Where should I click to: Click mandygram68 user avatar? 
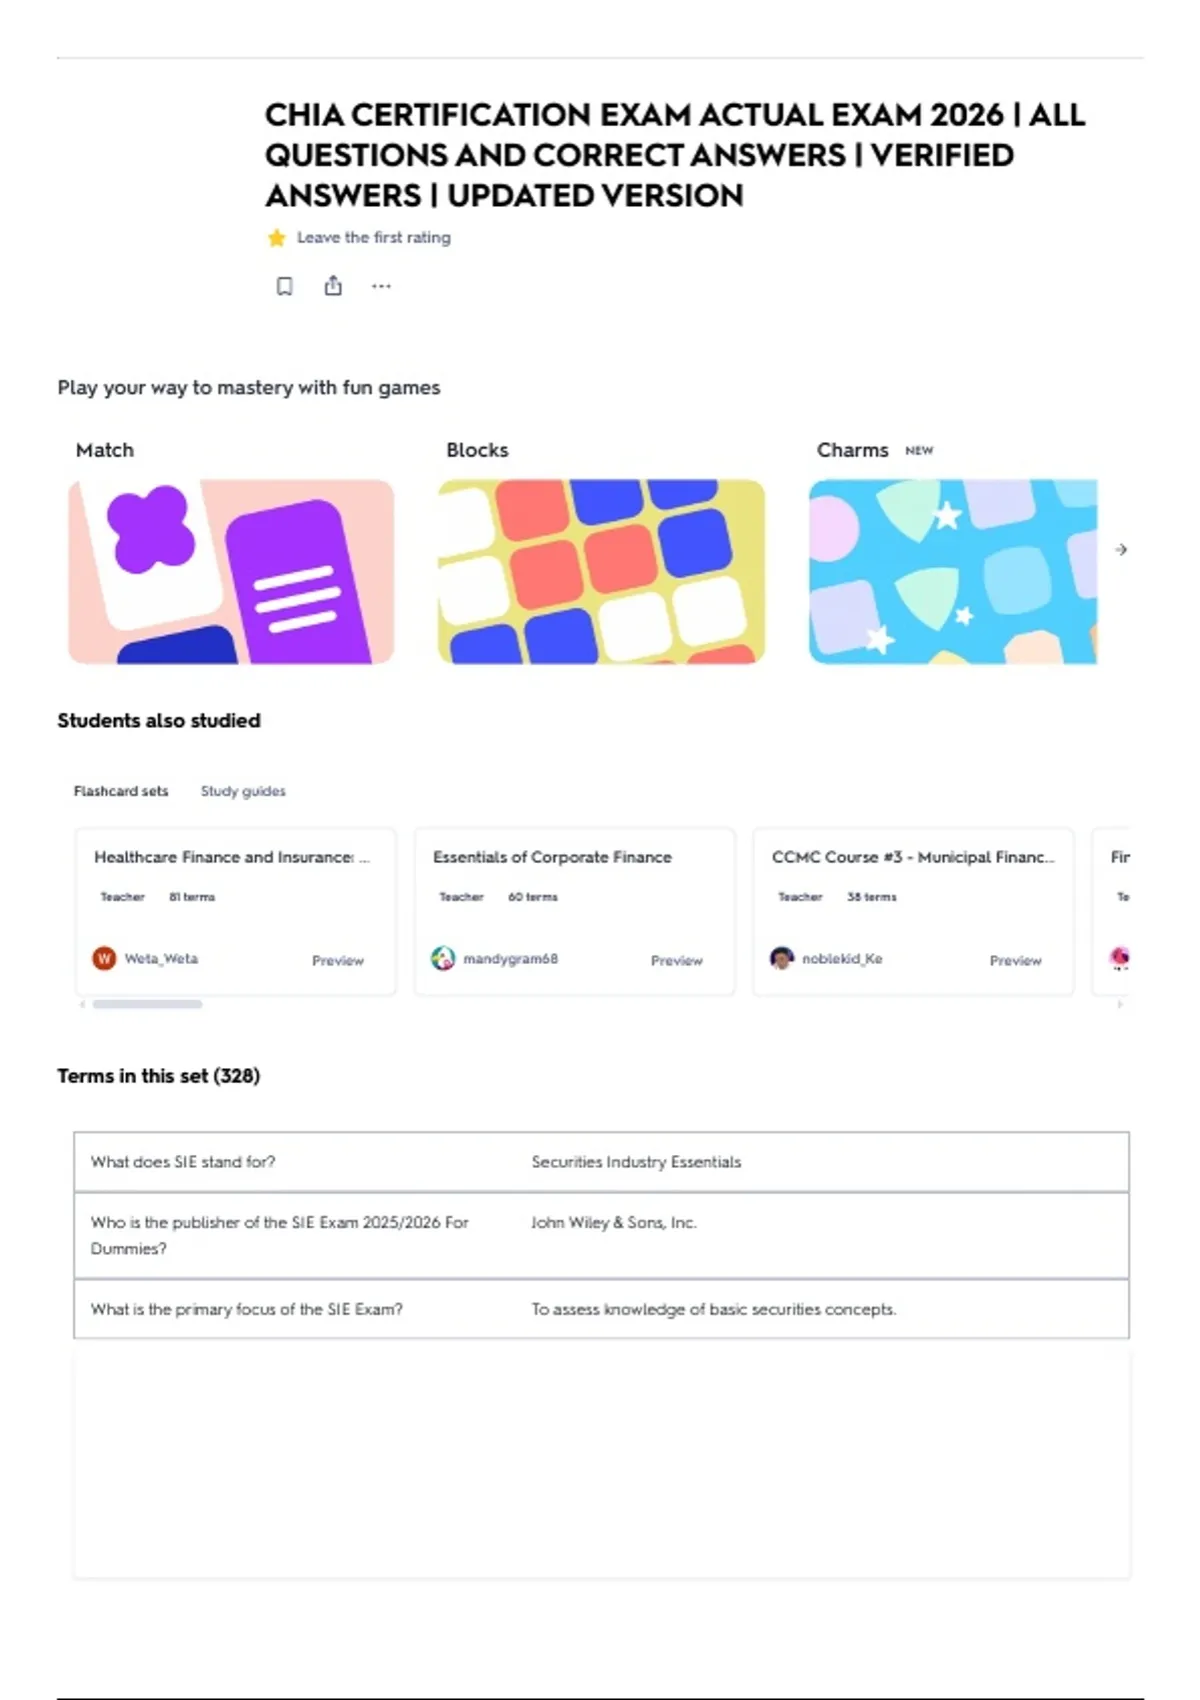(x=443, y=958)
